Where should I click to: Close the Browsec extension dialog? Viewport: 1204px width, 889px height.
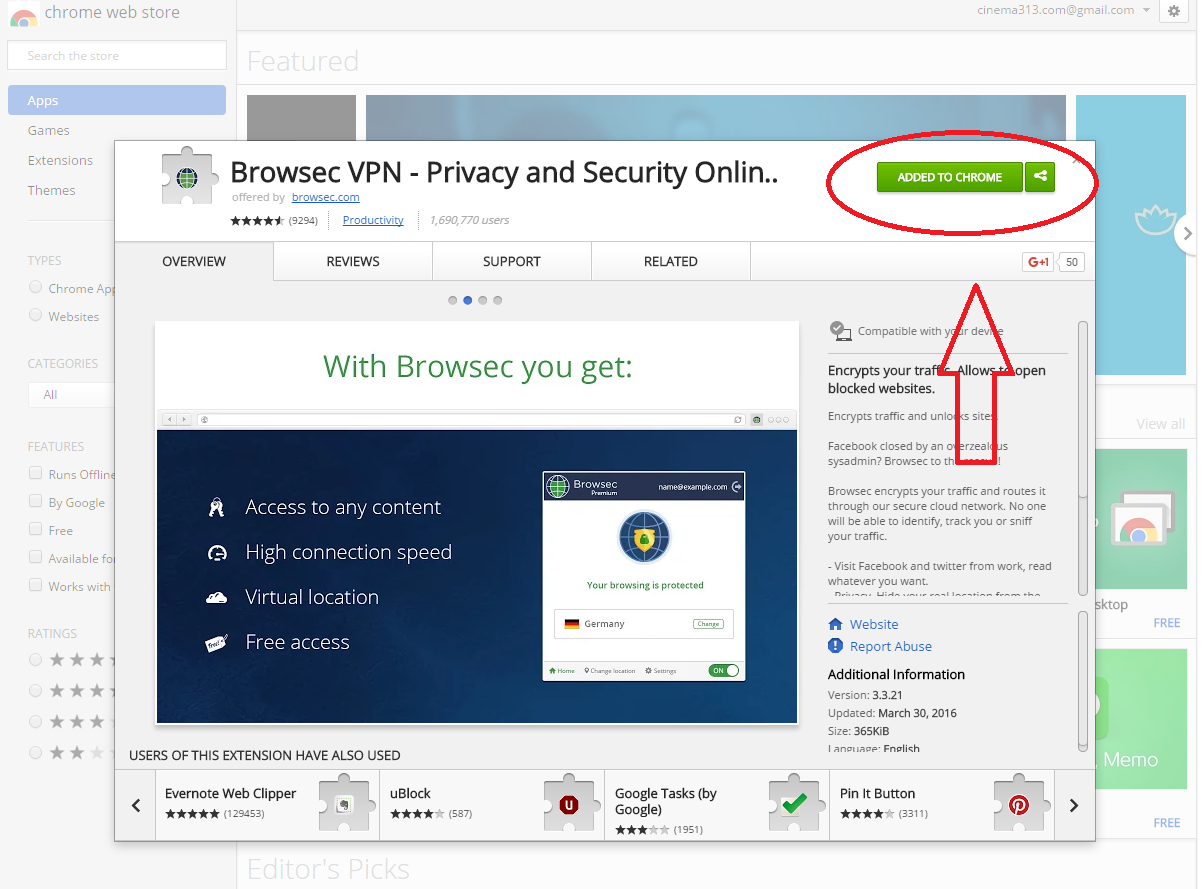click(1076, 159)
